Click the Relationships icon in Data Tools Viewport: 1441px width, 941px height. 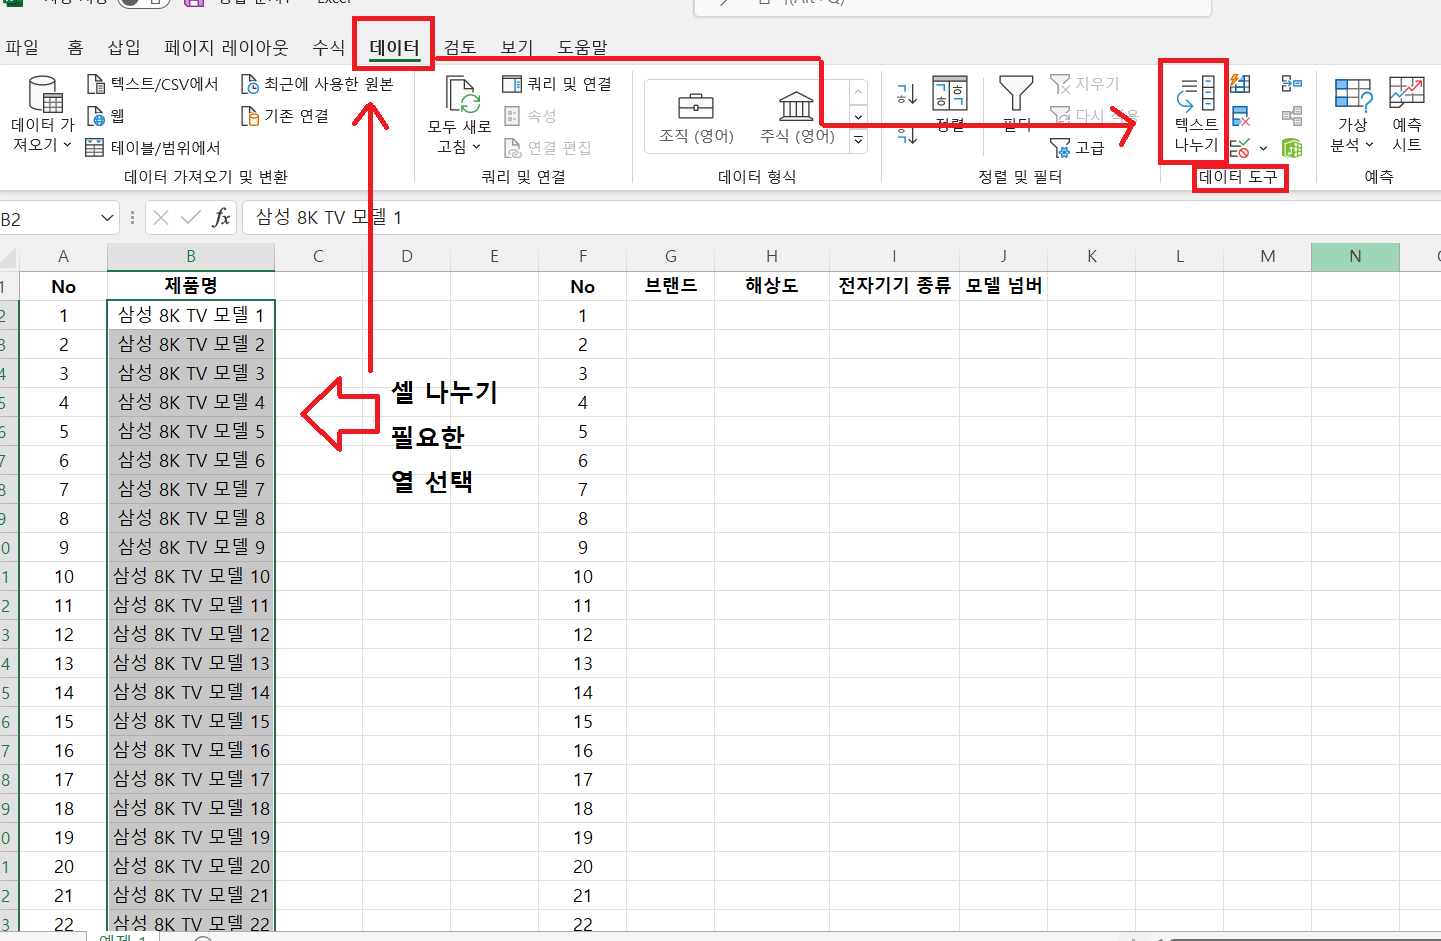click(x=1292, y=116)
